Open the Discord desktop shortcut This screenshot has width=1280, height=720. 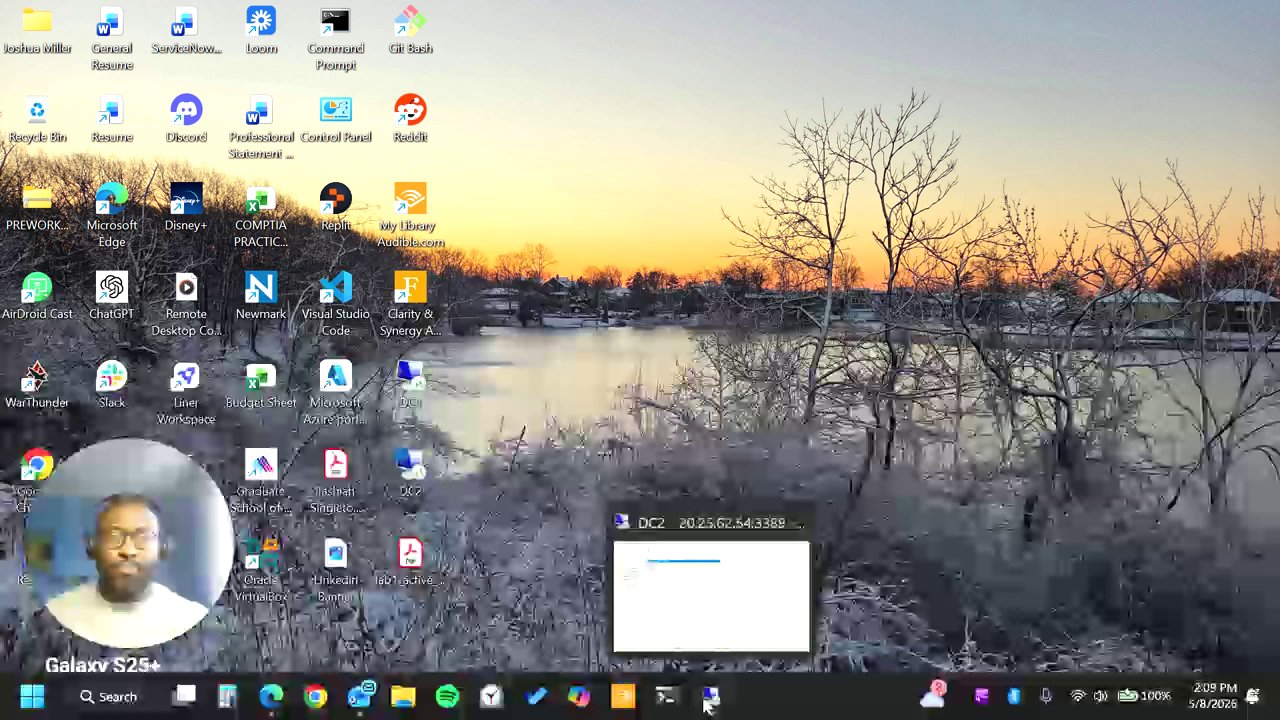tap(186, 119)
